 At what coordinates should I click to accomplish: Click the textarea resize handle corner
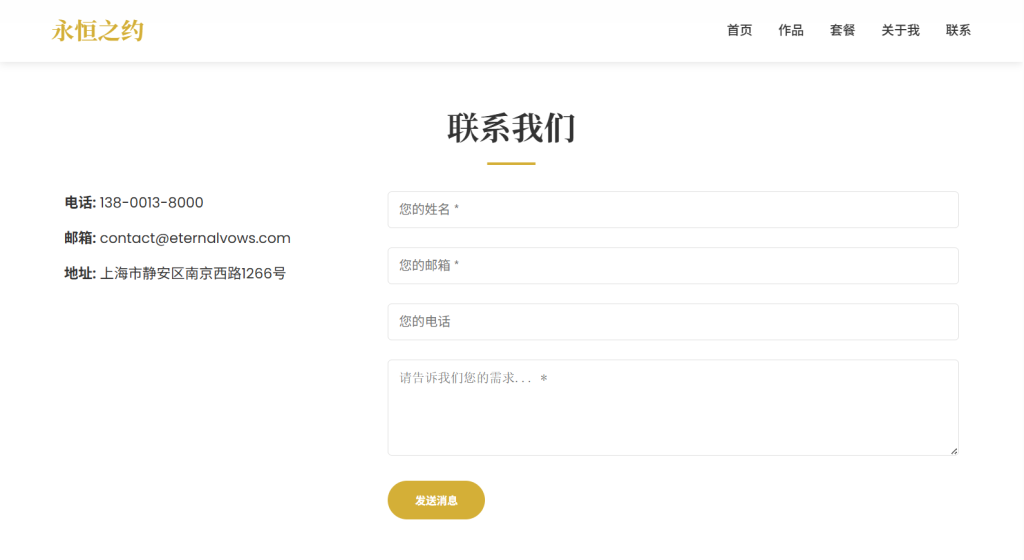click(953, 451)
